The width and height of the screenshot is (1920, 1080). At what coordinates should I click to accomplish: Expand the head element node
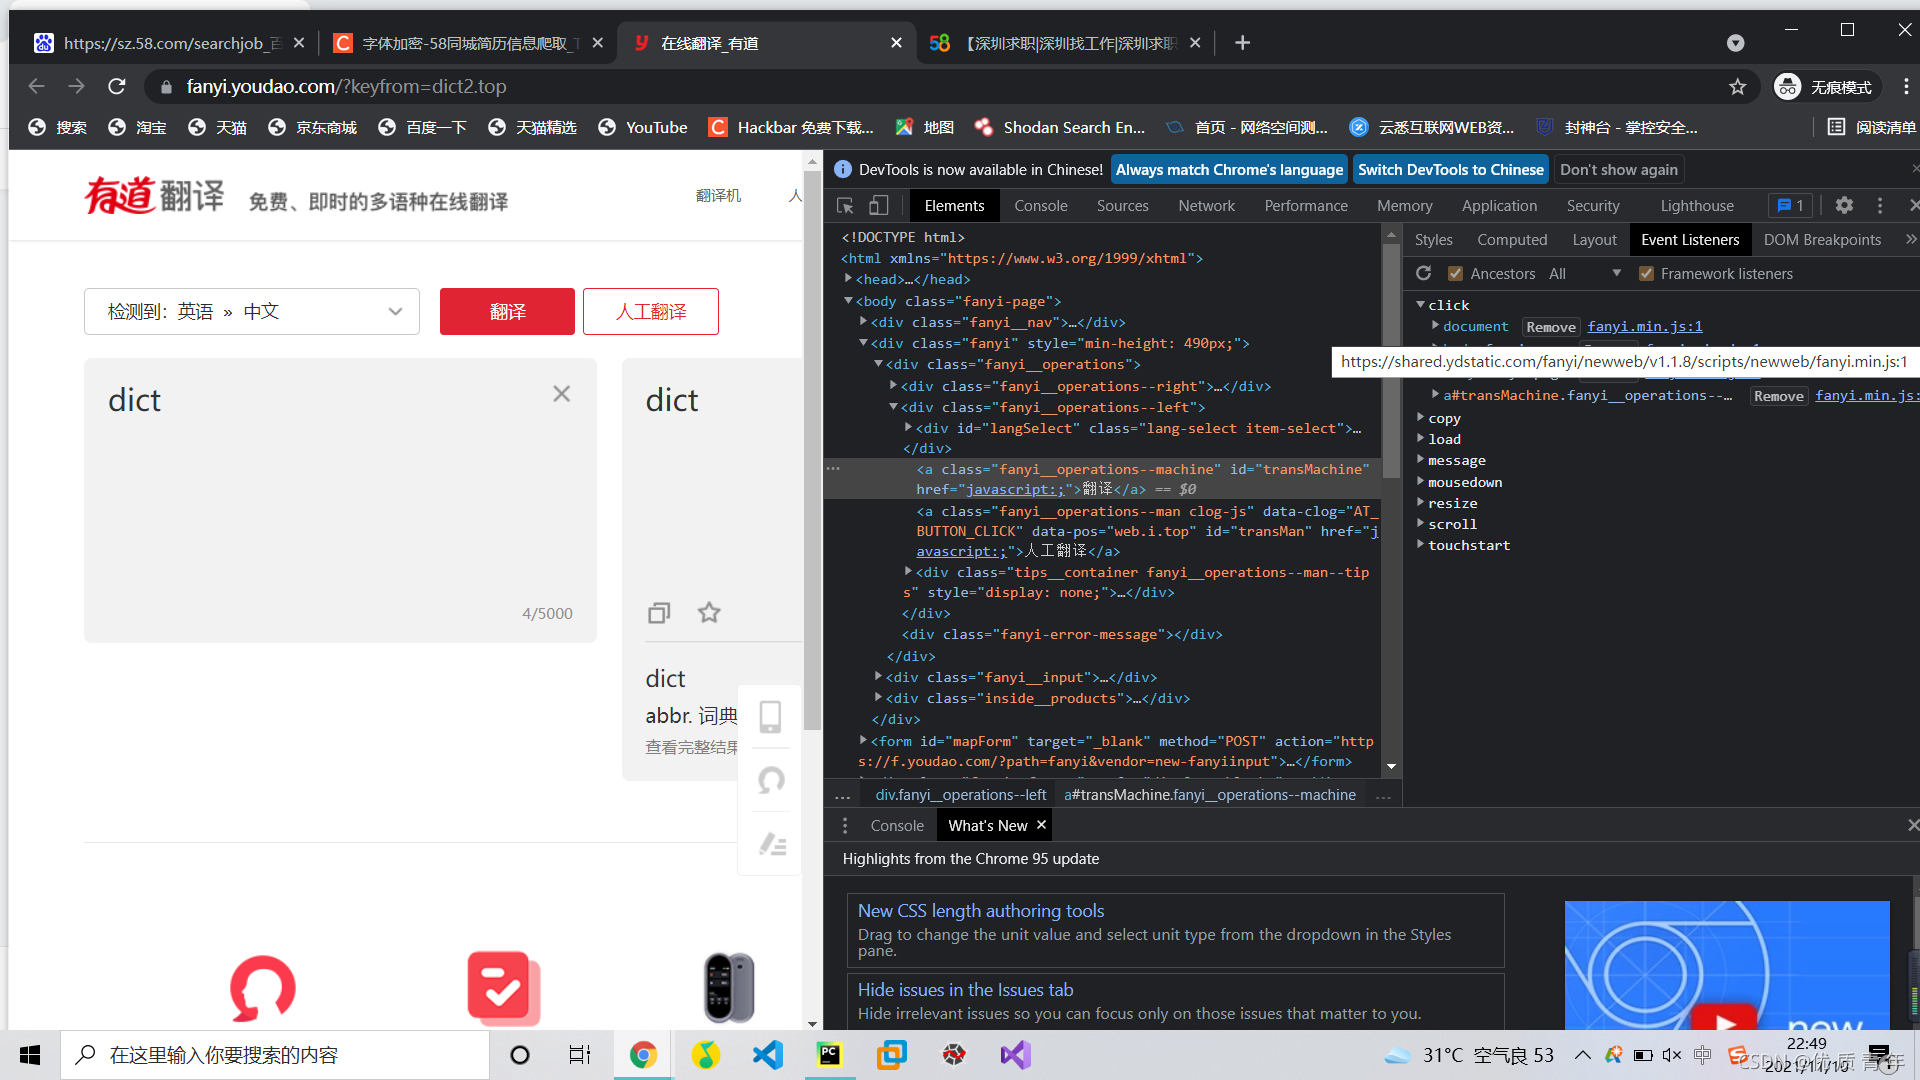pos(848,279)
